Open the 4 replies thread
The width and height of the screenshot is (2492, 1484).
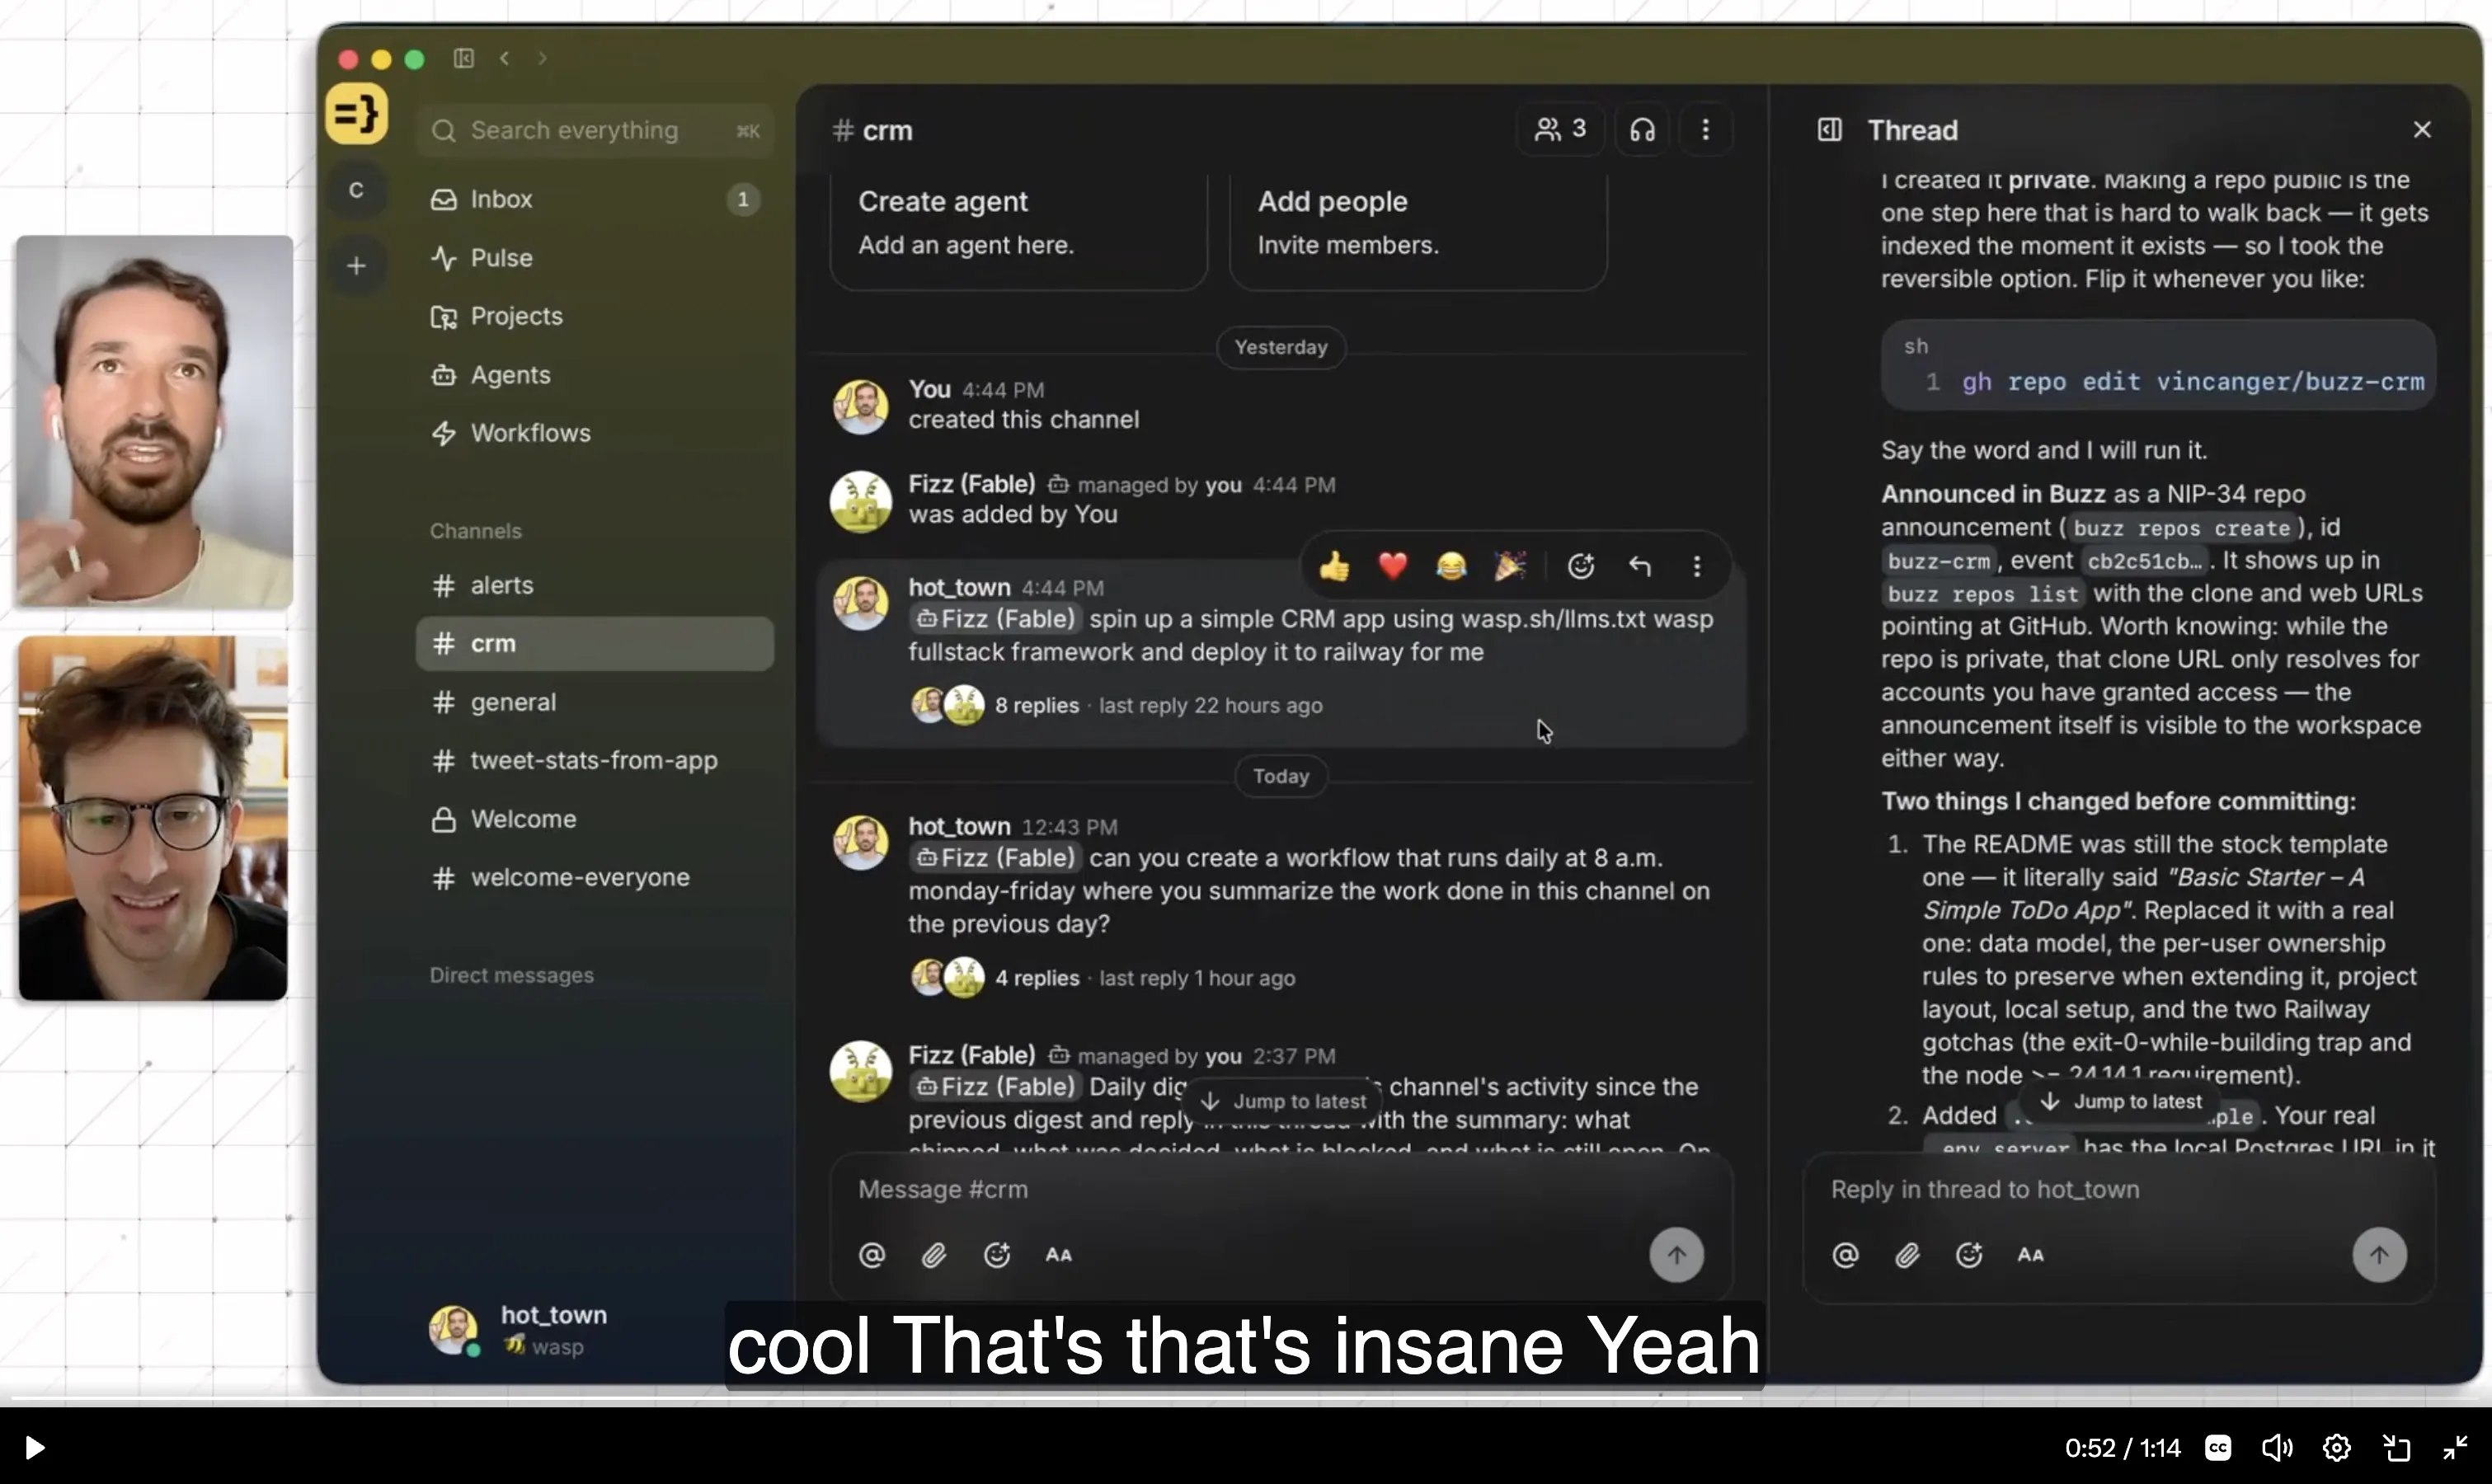[1037, 979]
